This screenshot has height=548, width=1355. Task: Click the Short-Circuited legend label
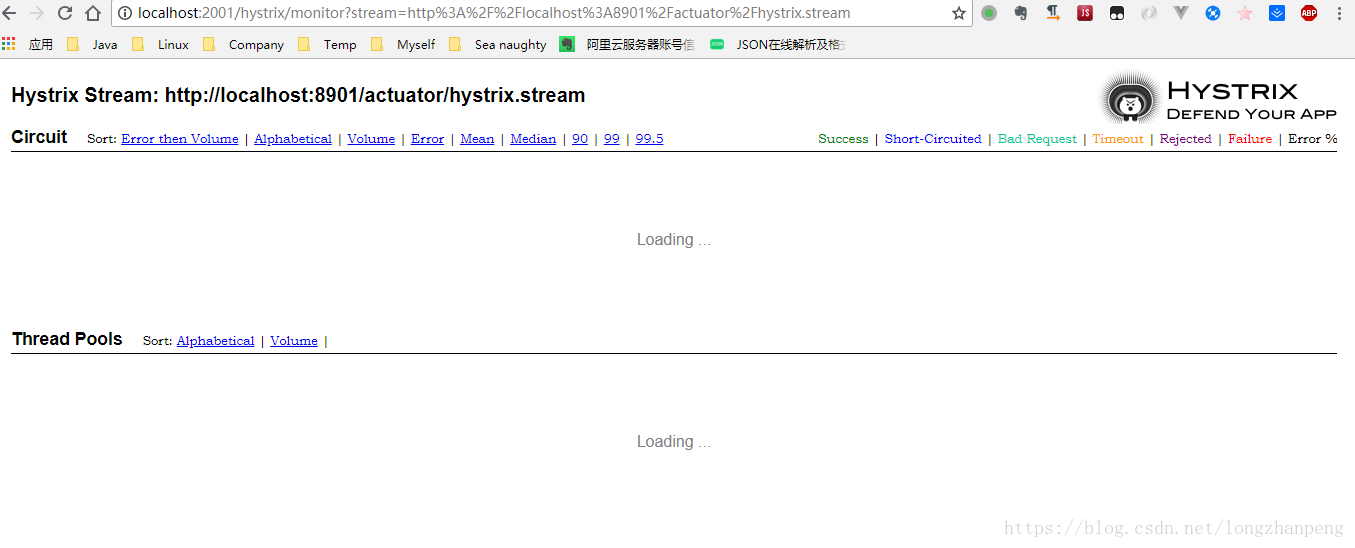(x=933, y=139)
